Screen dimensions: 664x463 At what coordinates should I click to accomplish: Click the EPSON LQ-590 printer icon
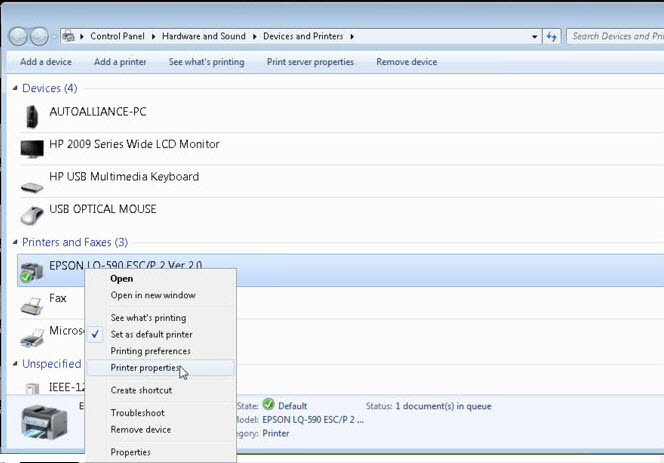click(32, 269)
